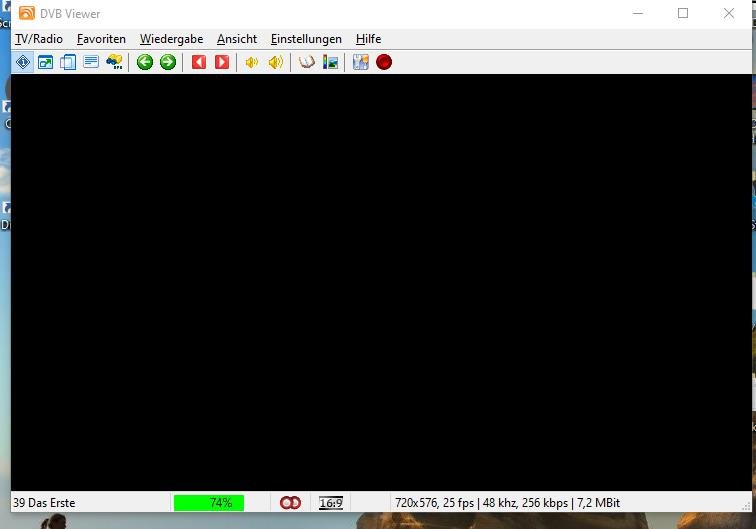Close the DVB Viewer window

(729, 14)
